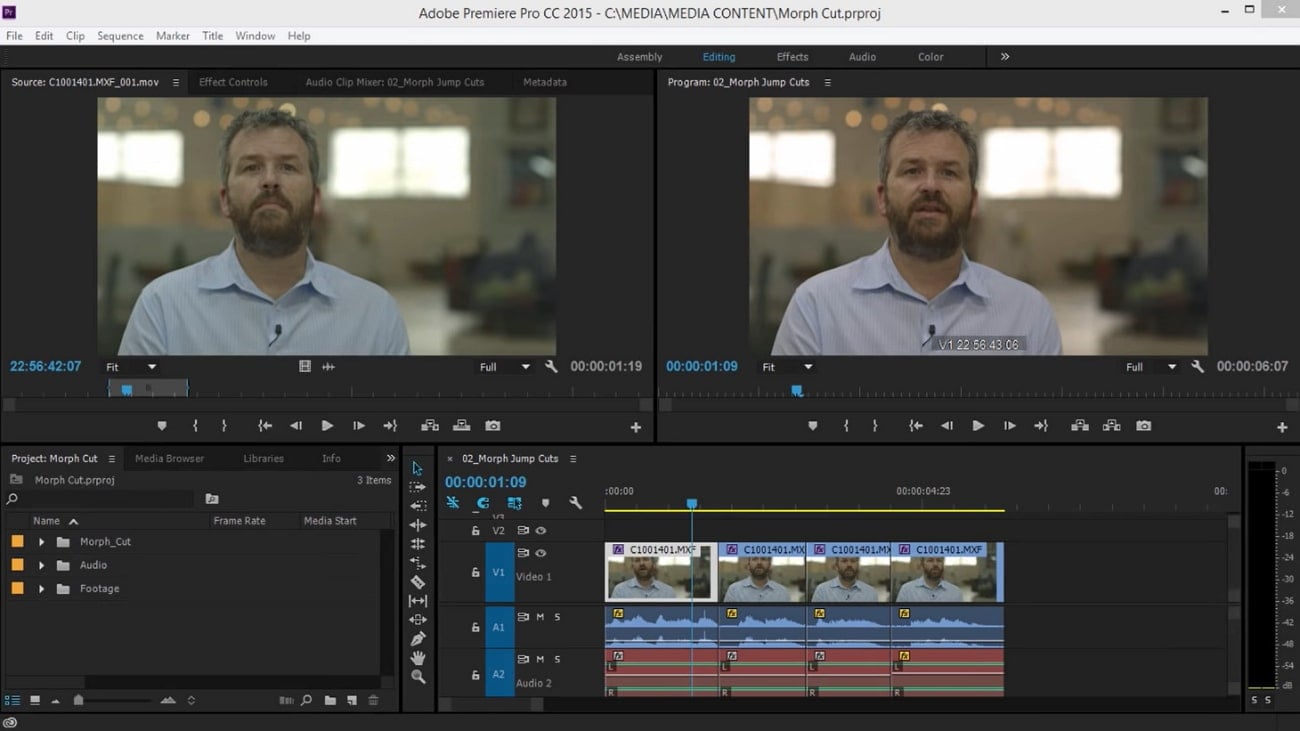The image size is (1300, 731).
Task: Click Overwrite button in Source monitor
Action: click(x=461, y=426)
